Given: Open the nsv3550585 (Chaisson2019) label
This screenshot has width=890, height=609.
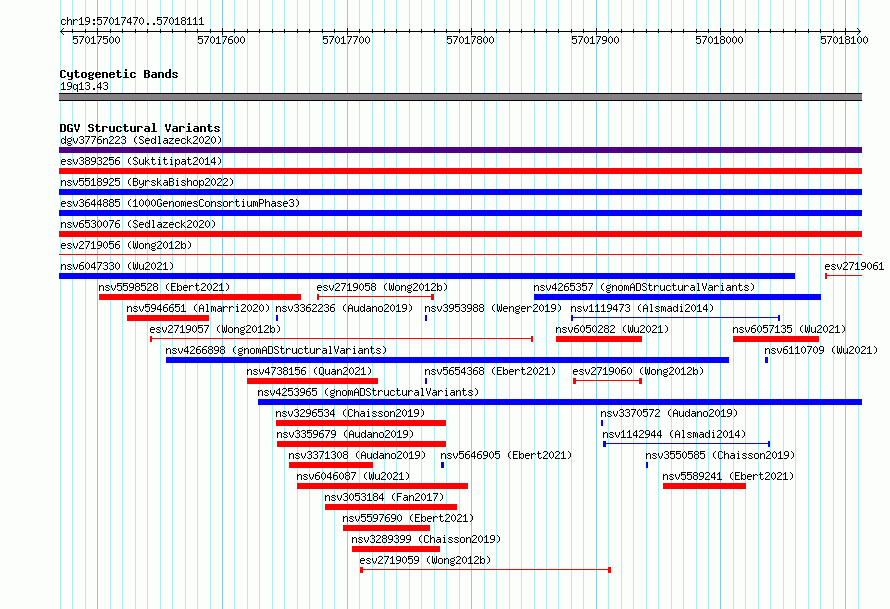Looking at the screenshot, I should coord(720,455).
